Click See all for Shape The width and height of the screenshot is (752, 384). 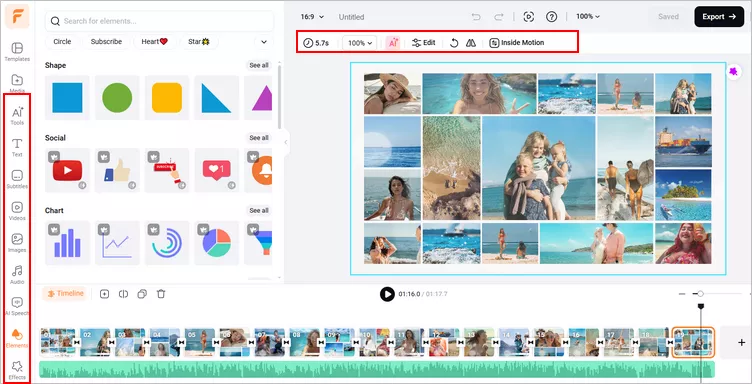(x=258, y=65)
